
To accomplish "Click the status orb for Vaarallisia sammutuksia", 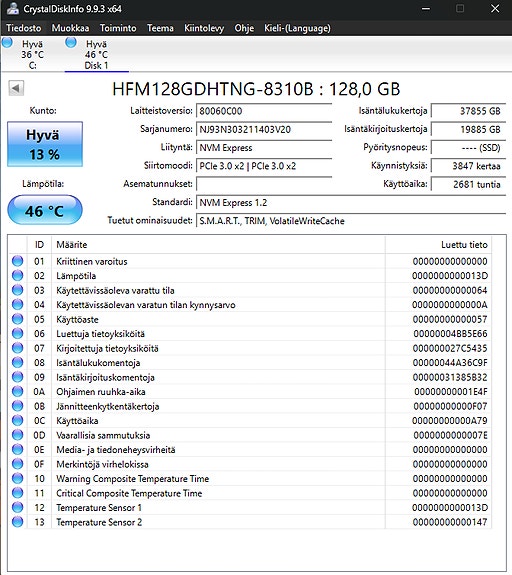I will pyautogui.click(x=18, y=435).
